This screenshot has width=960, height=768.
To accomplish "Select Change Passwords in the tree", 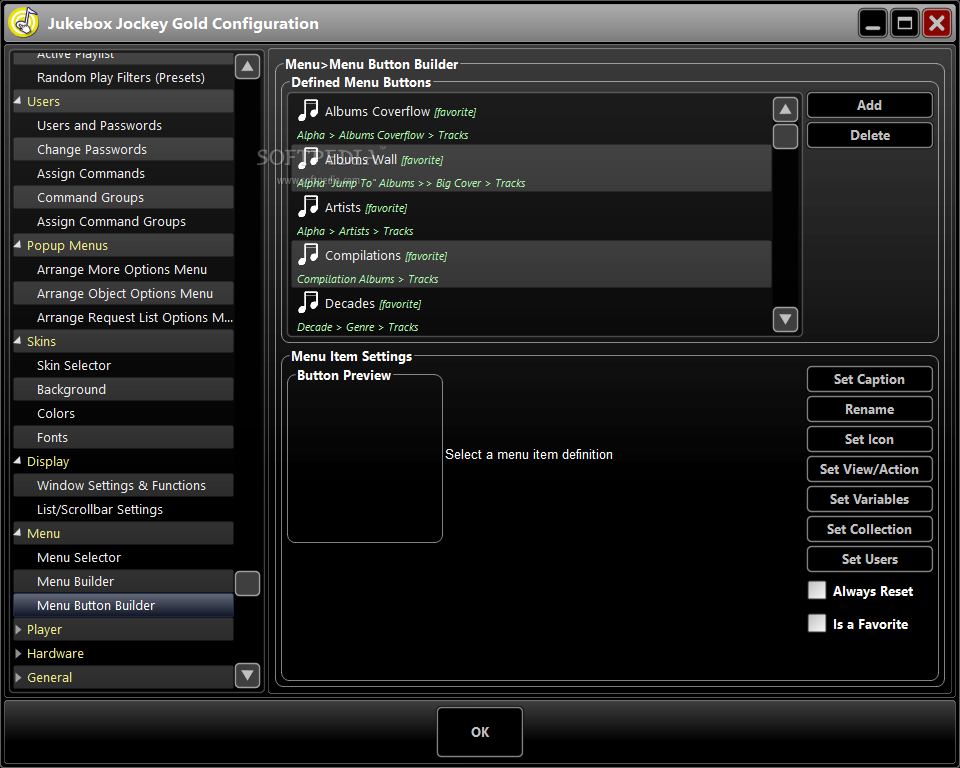I will pos(123,149).
